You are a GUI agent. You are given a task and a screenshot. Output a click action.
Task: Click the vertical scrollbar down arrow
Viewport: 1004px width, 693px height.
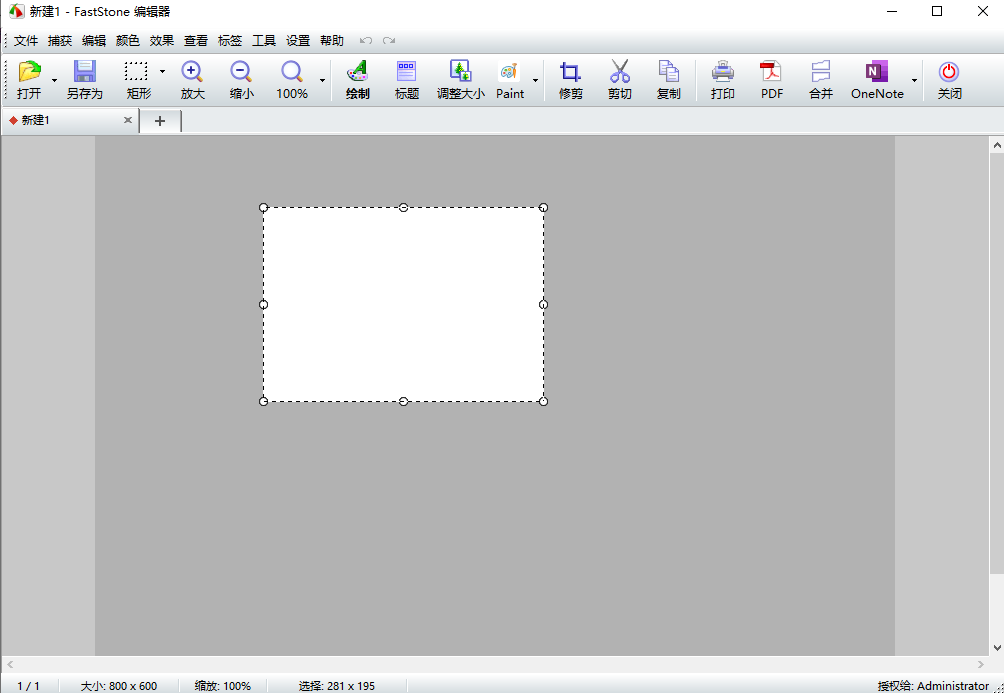[997, 648]
